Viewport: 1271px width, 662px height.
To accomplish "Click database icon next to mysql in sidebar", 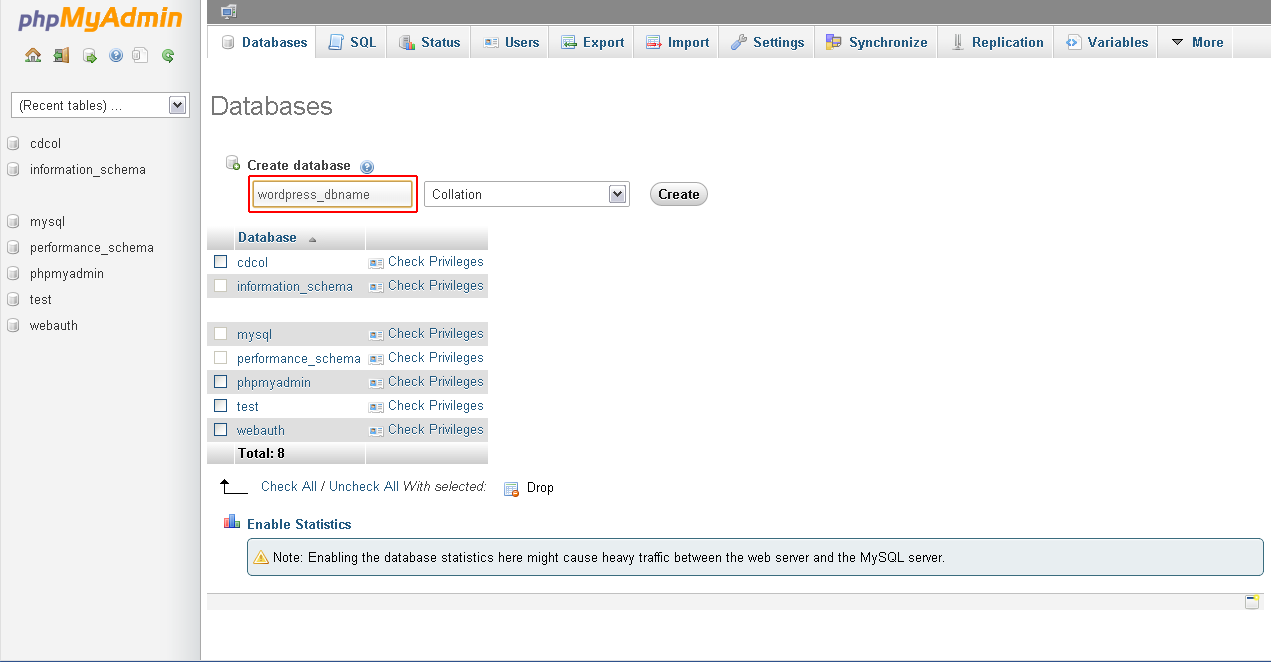I will 13,221.
